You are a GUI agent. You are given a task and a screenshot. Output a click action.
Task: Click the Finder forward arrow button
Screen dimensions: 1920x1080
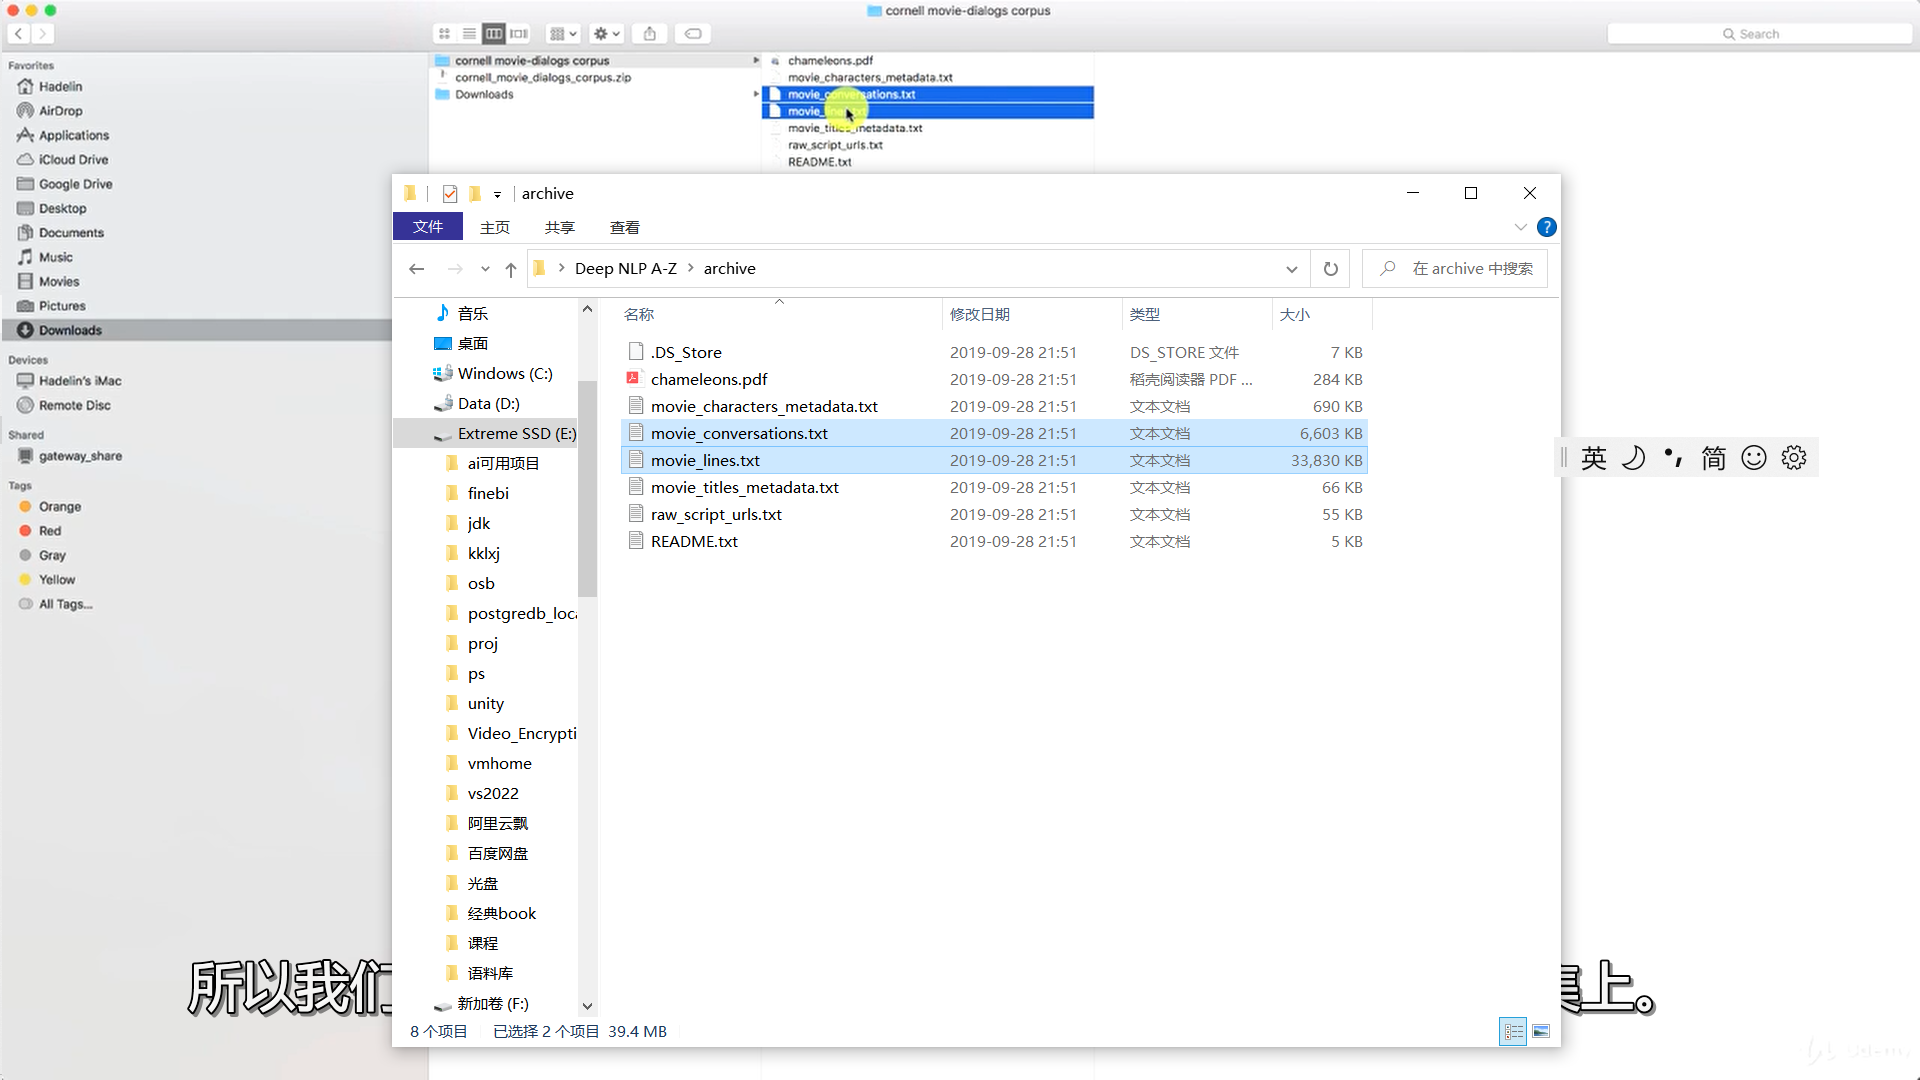pos(42,34)
